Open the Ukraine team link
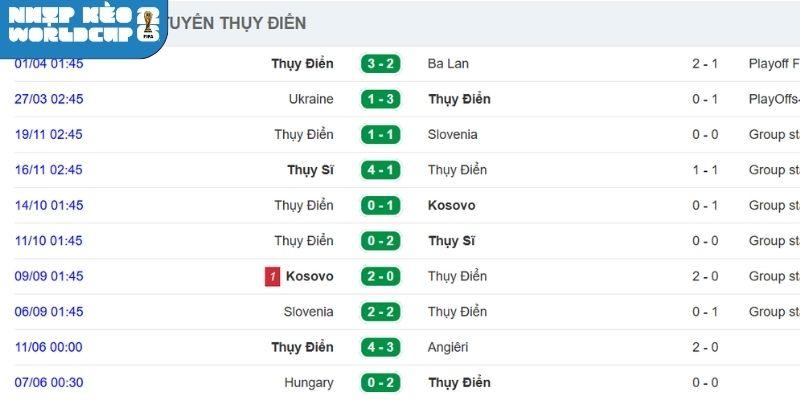Viewport: 800px width, 400px height. click(x=310, y=99)
